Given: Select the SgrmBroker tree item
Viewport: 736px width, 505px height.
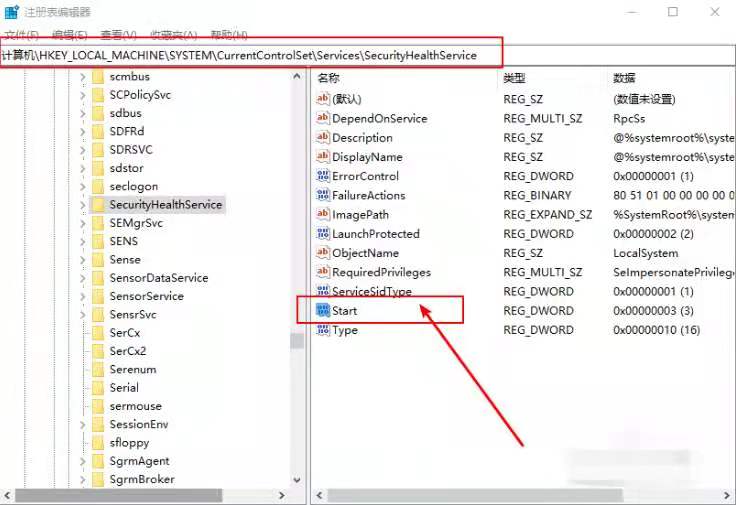Looking at the screenshot, I should 142,479.
